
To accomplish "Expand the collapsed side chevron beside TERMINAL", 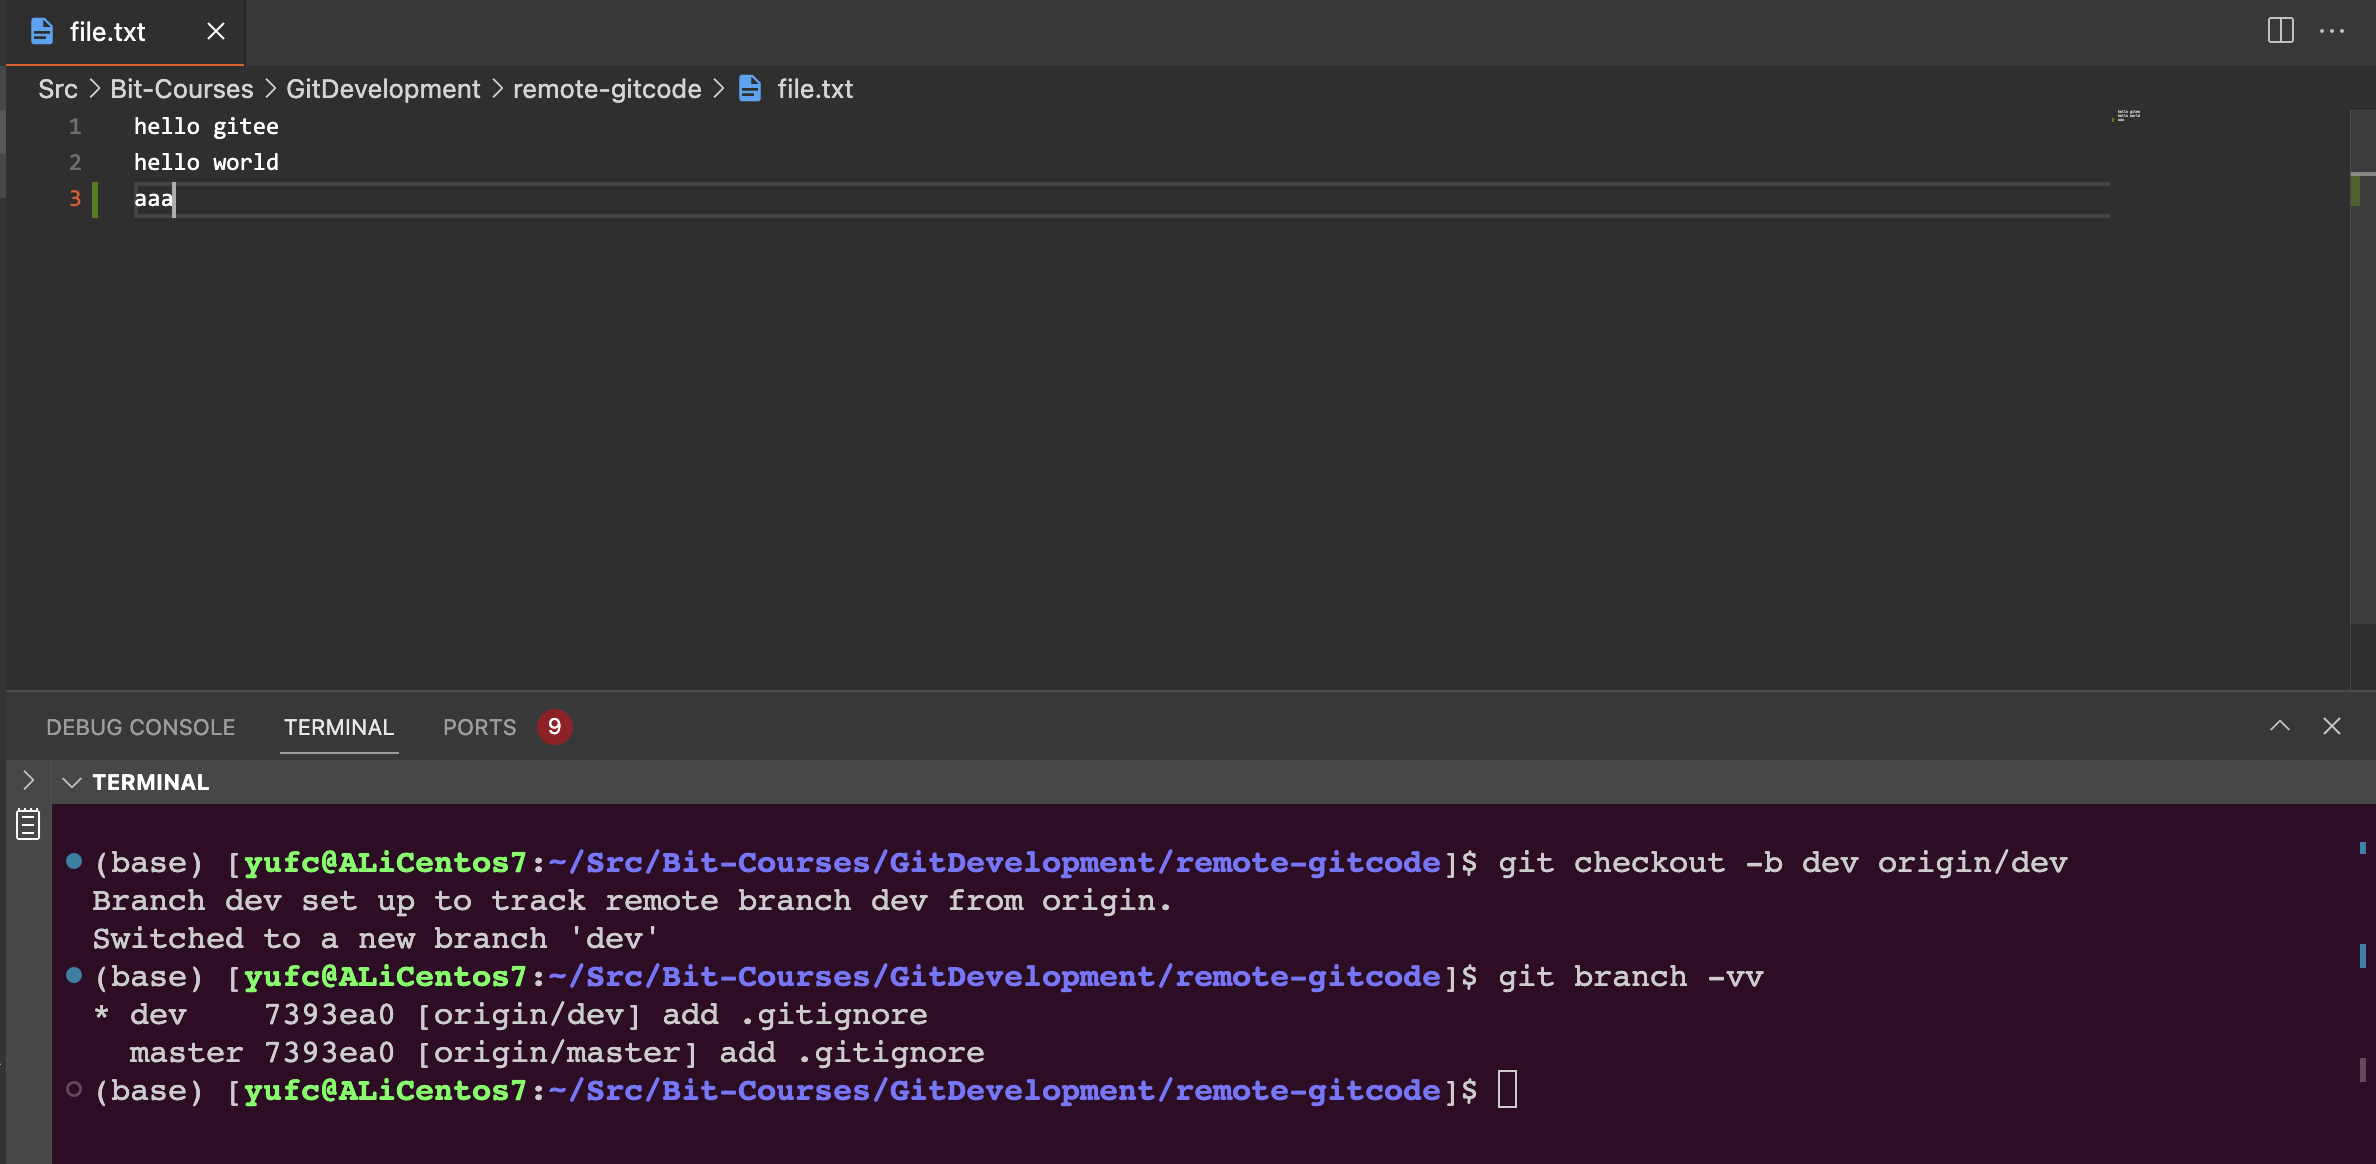I will click(x=28, y=781).
